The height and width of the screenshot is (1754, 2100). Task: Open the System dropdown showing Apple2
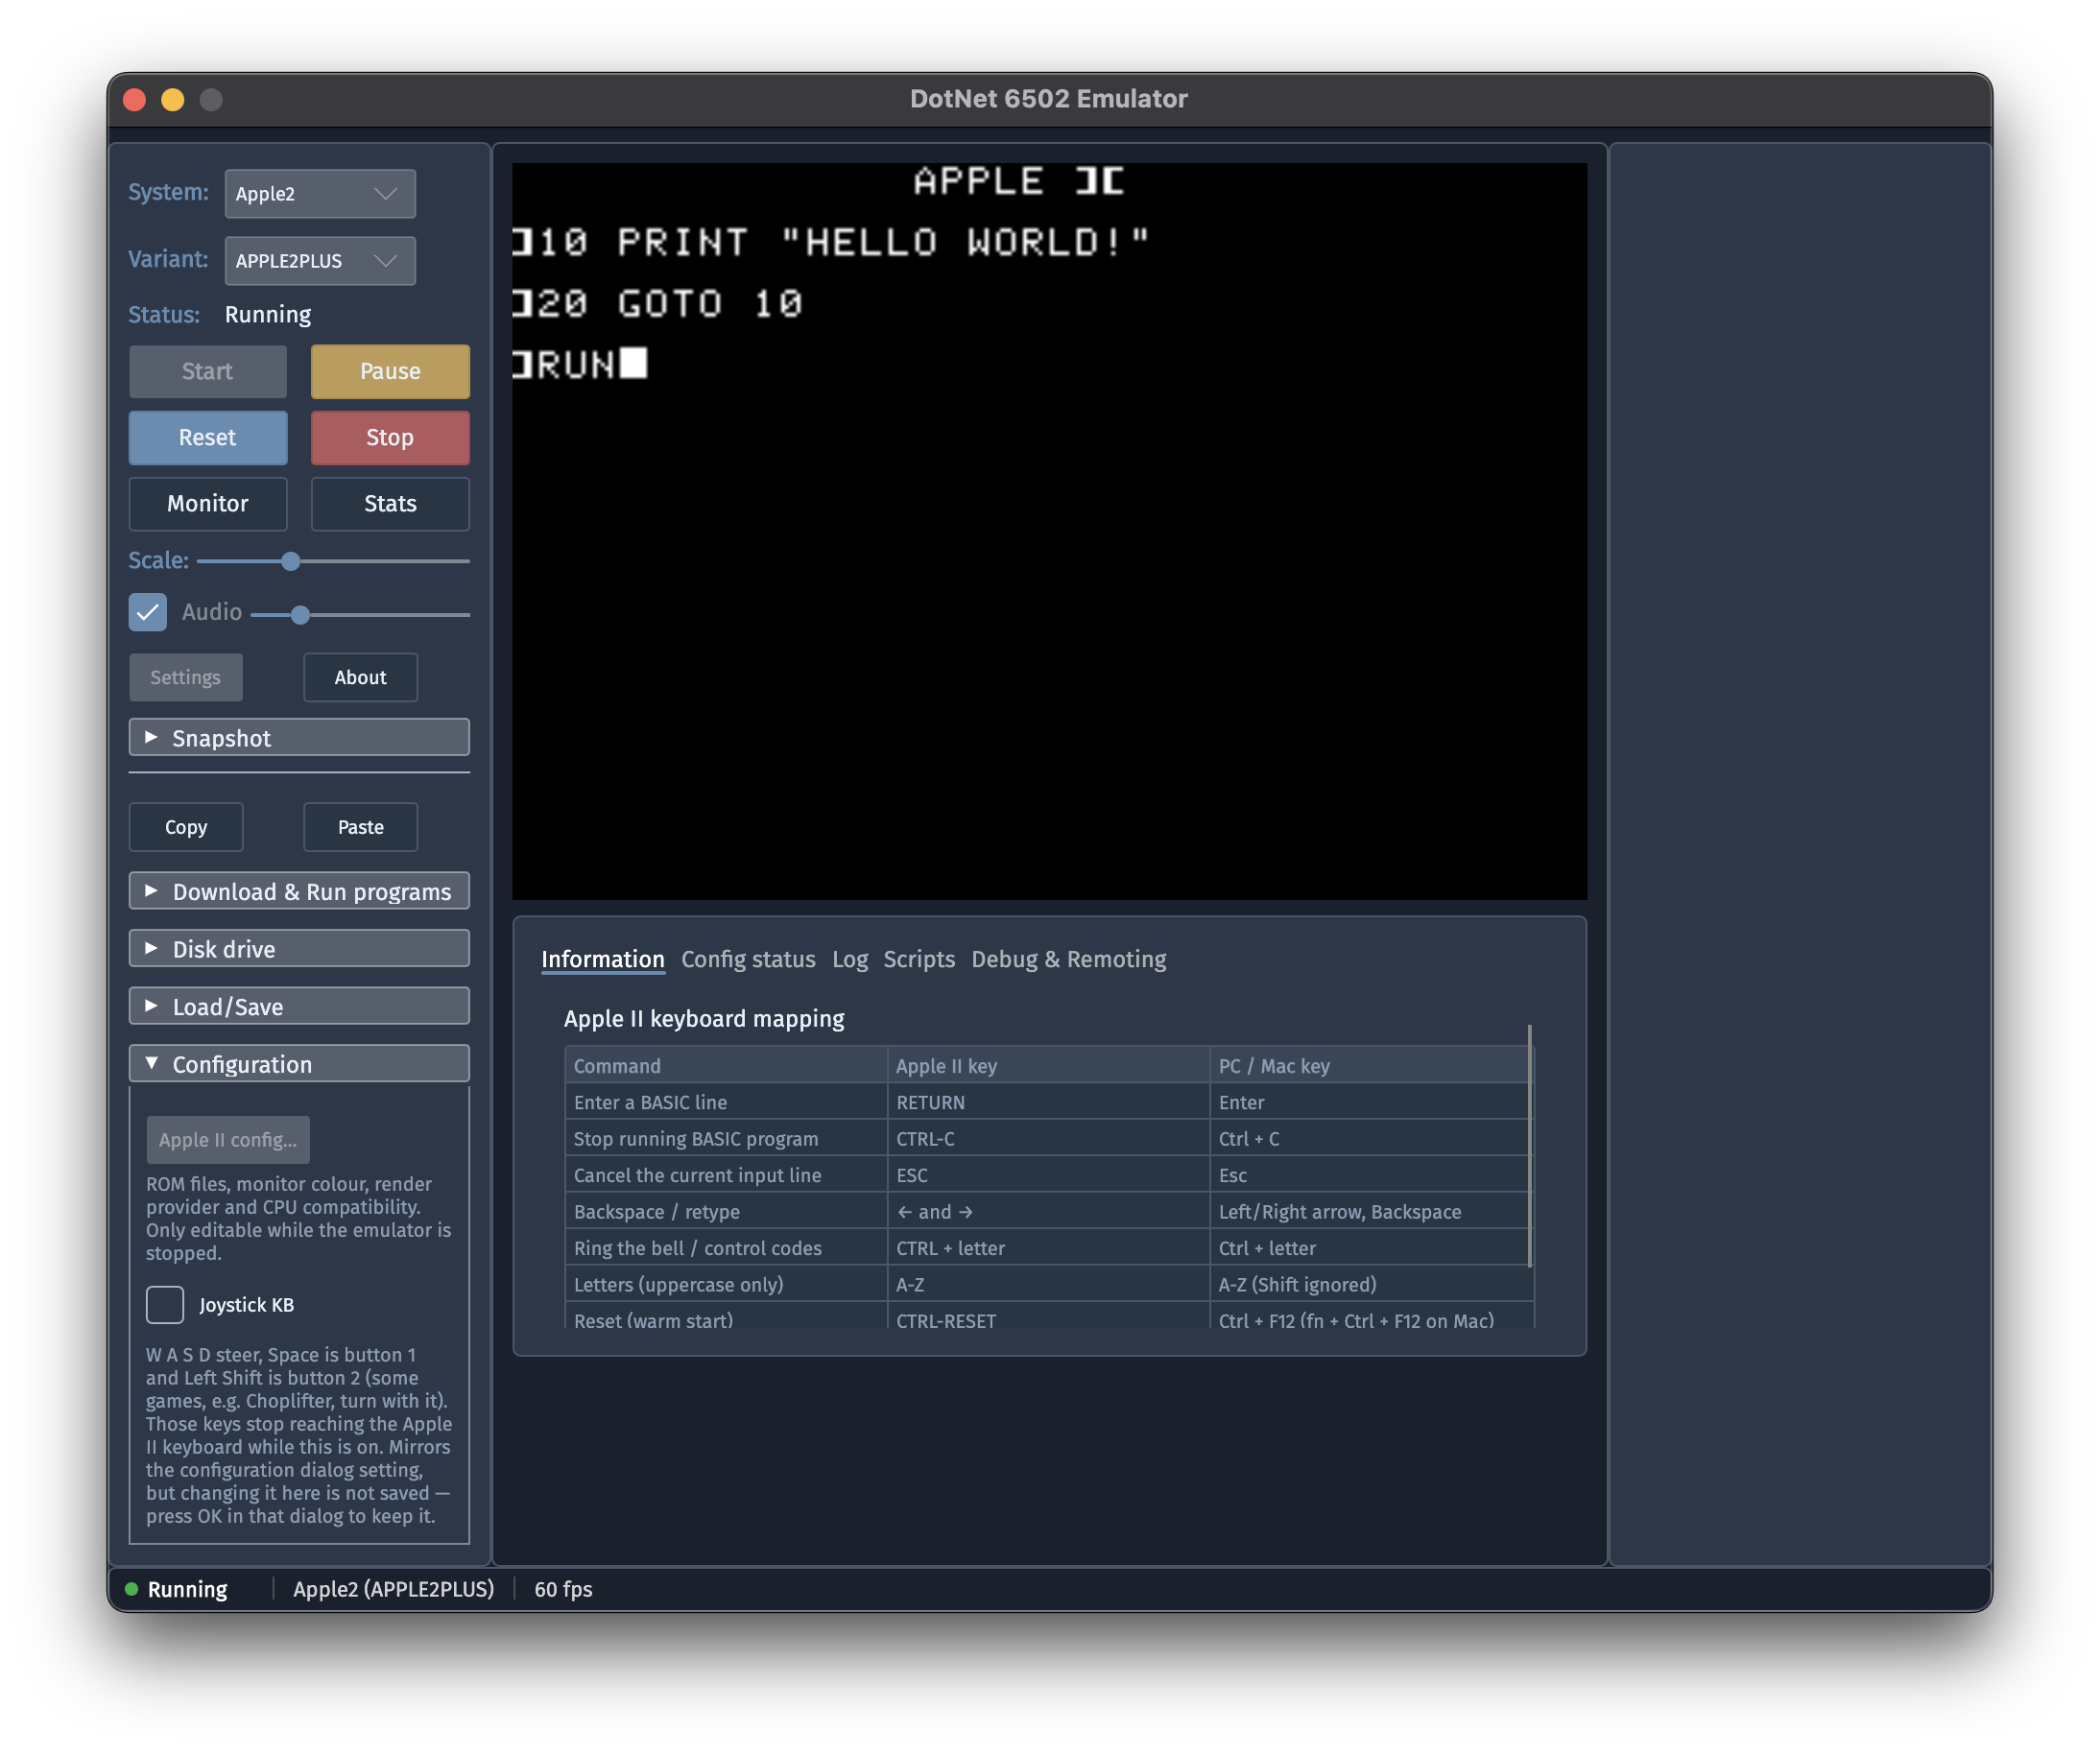click(320, 194)
